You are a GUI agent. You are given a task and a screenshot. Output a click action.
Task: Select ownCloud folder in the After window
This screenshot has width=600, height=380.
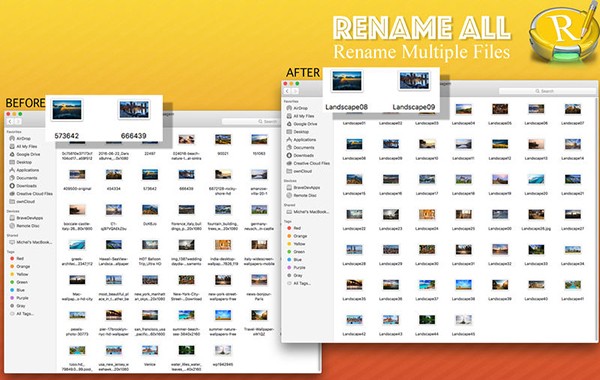[299, 171]
